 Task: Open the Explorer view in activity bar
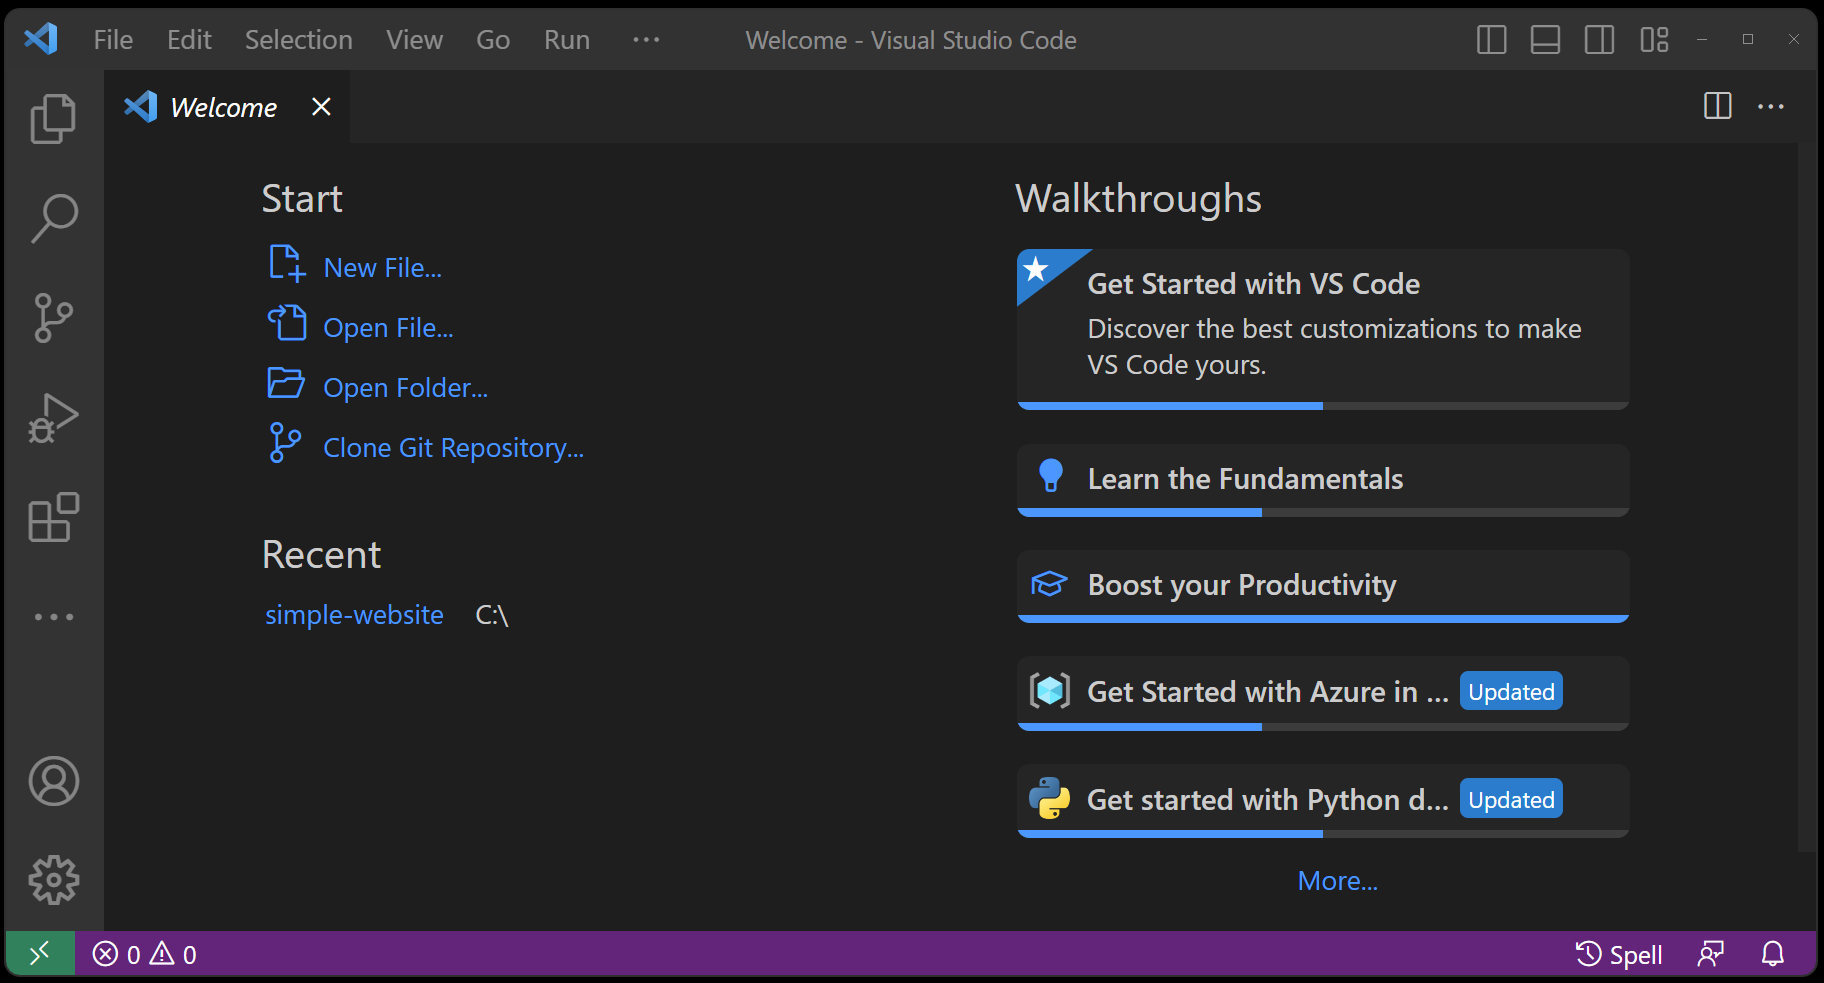[x=53, y=119]
